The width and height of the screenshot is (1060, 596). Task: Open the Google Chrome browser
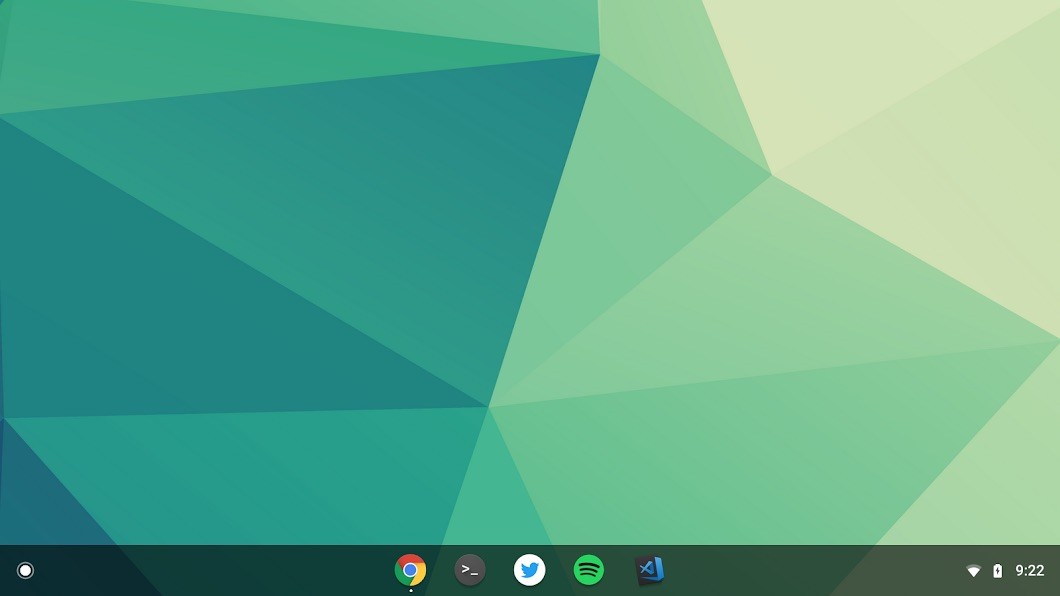pos(411,570)
